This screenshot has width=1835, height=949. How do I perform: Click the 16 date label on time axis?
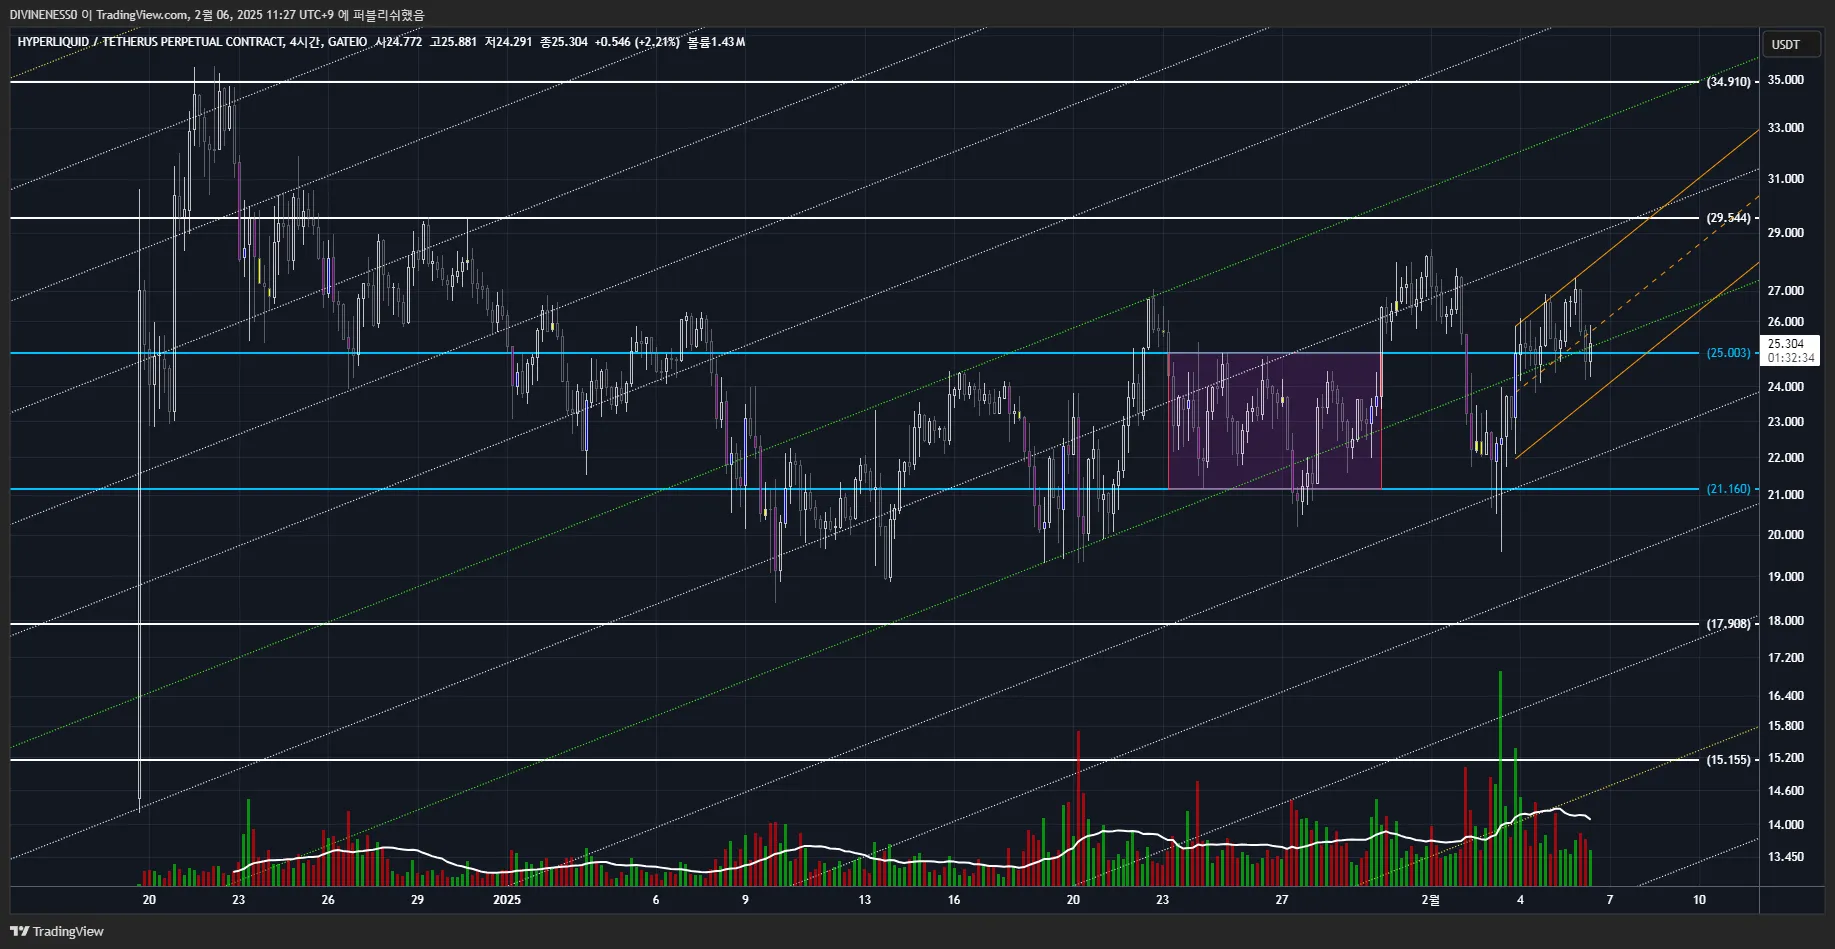click(954, 900)
